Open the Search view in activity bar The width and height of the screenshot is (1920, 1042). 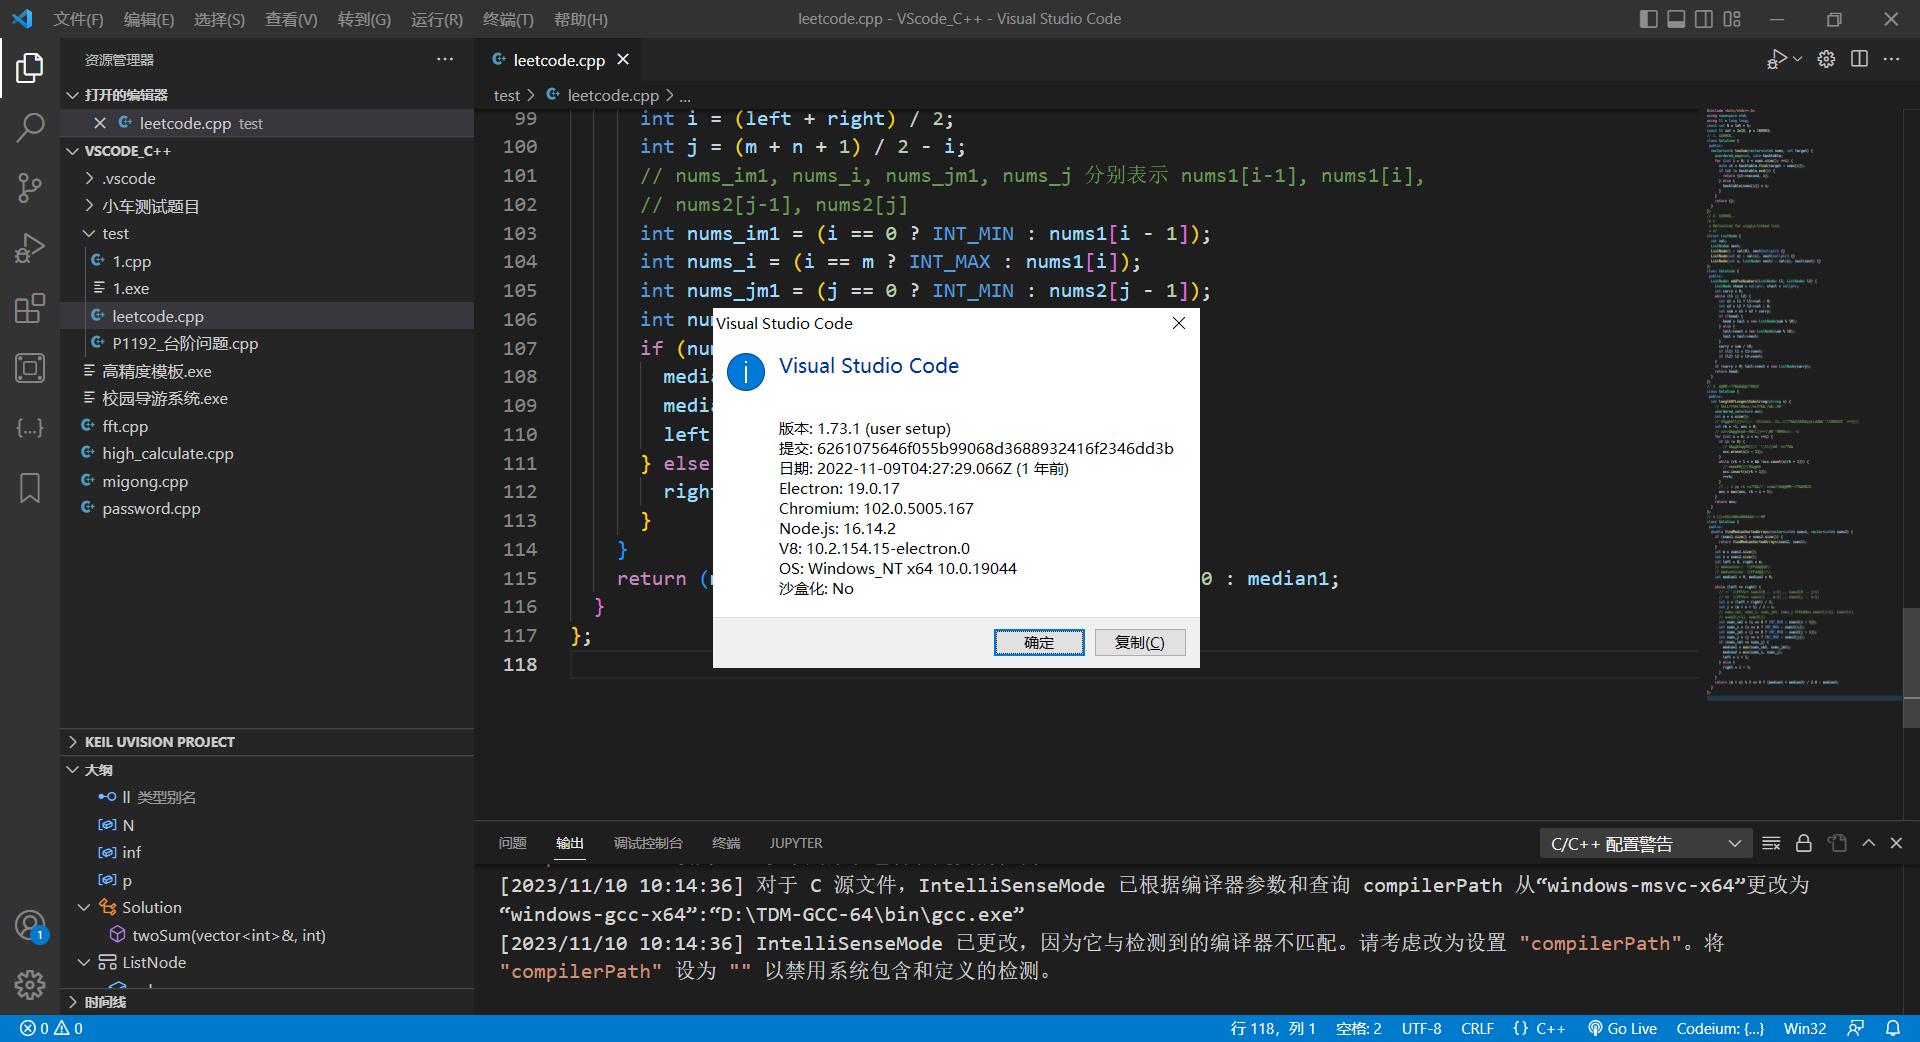click(x=30, y=127)
